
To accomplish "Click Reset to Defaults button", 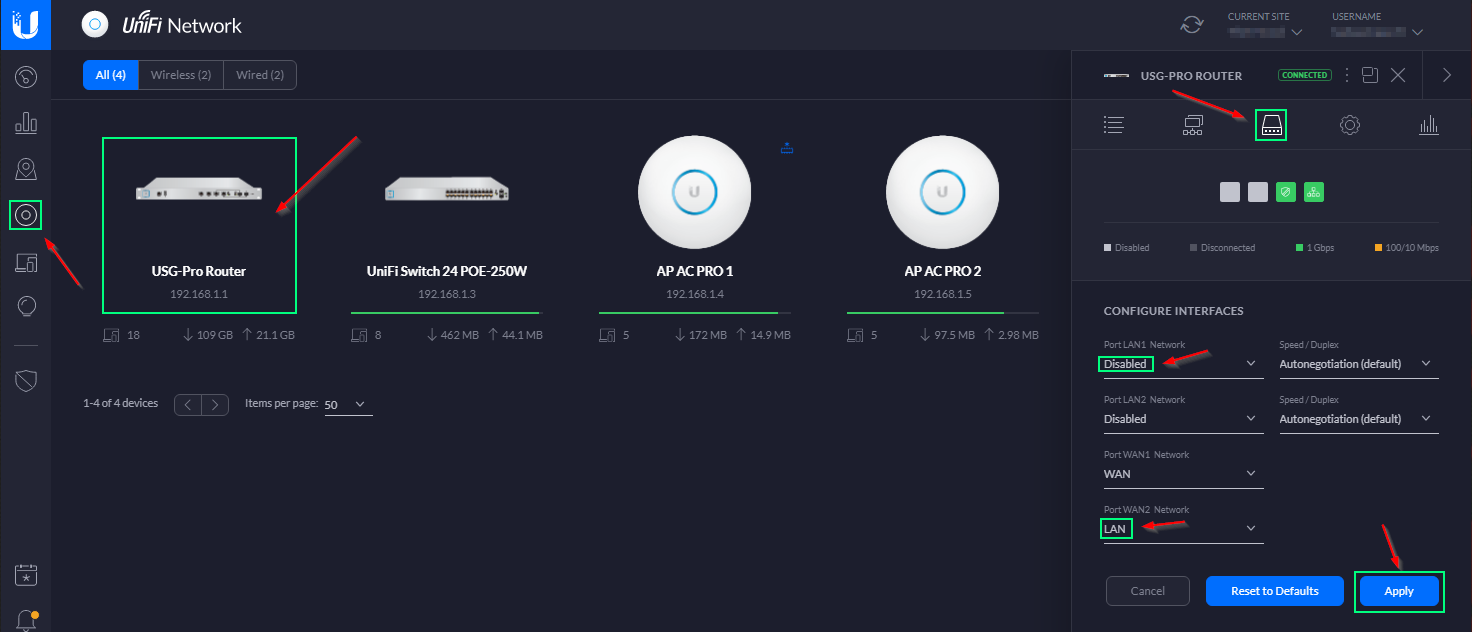I will pyautogui.click(x=1274, y=591).
